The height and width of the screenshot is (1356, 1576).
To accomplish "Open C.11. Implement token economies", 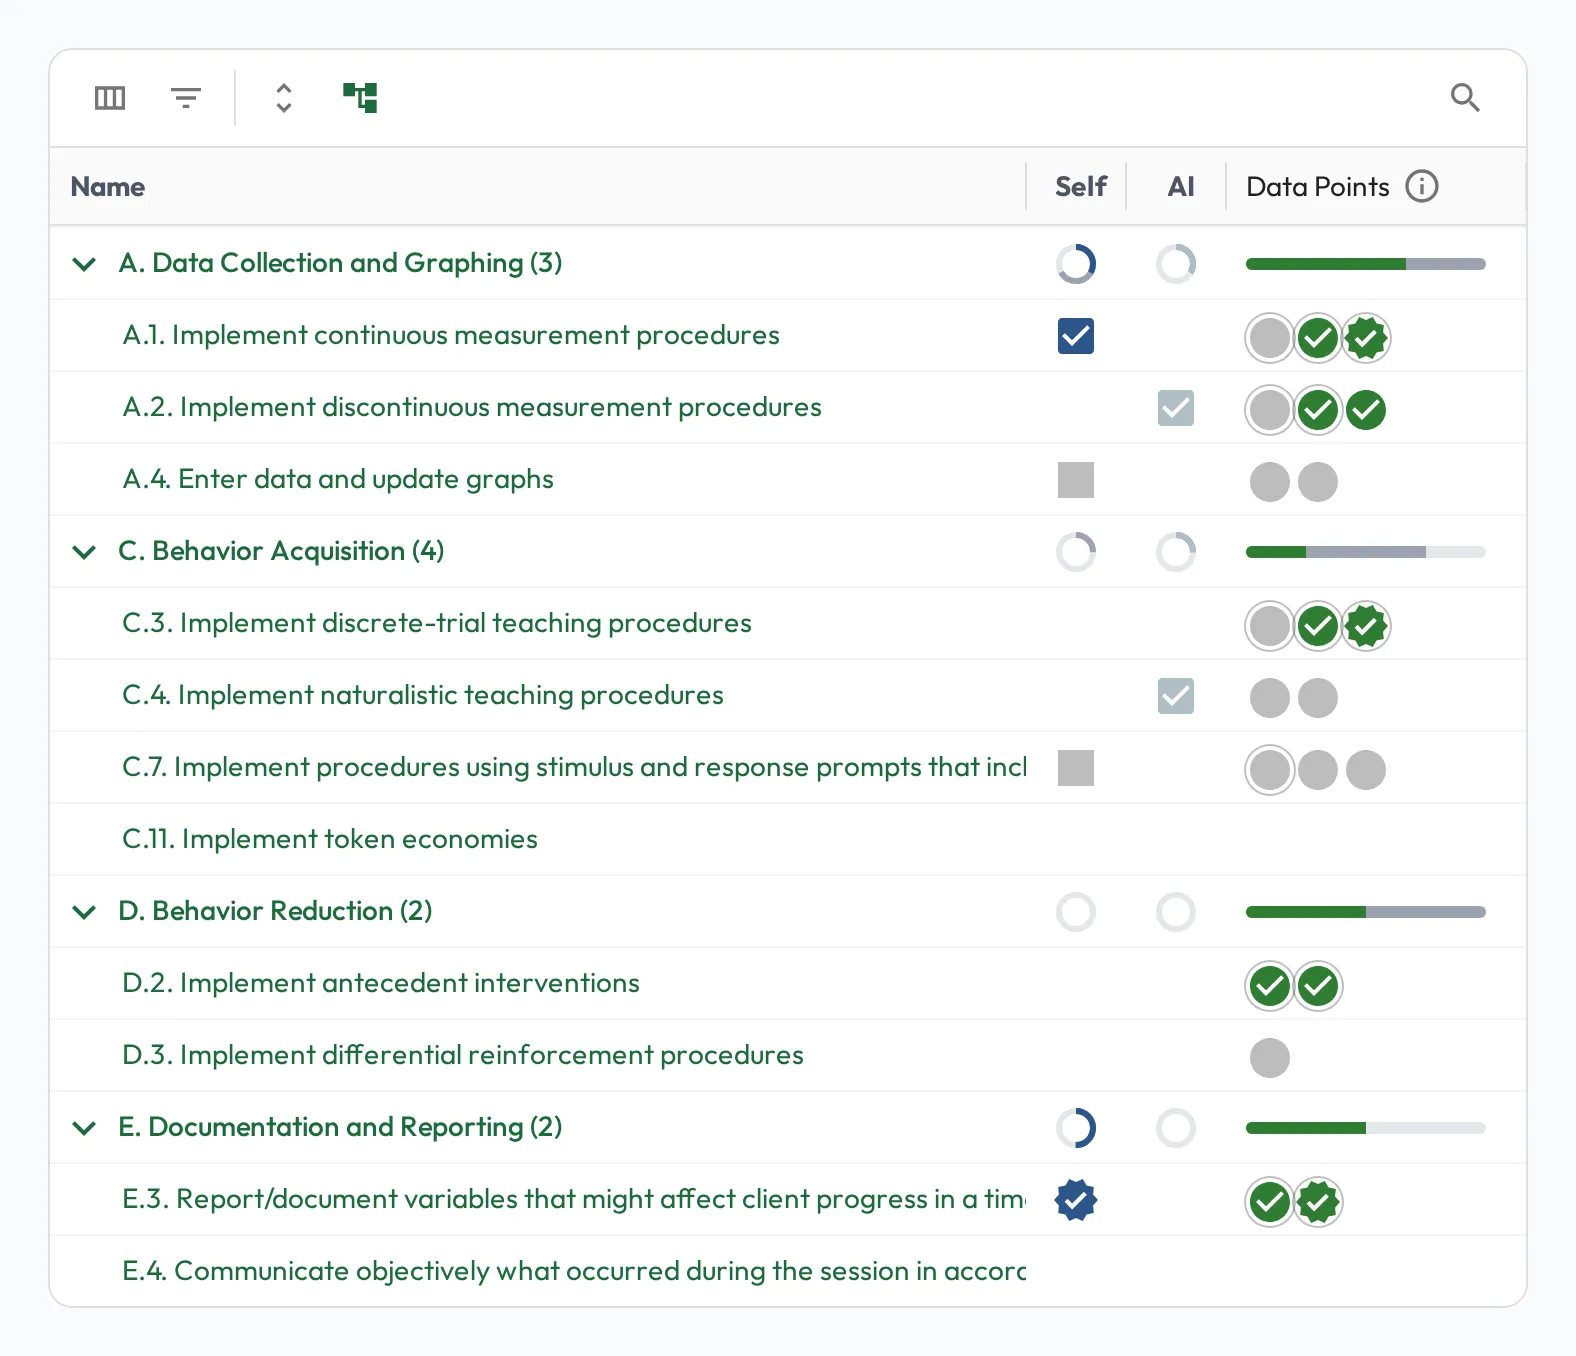I will click(330, 839).
